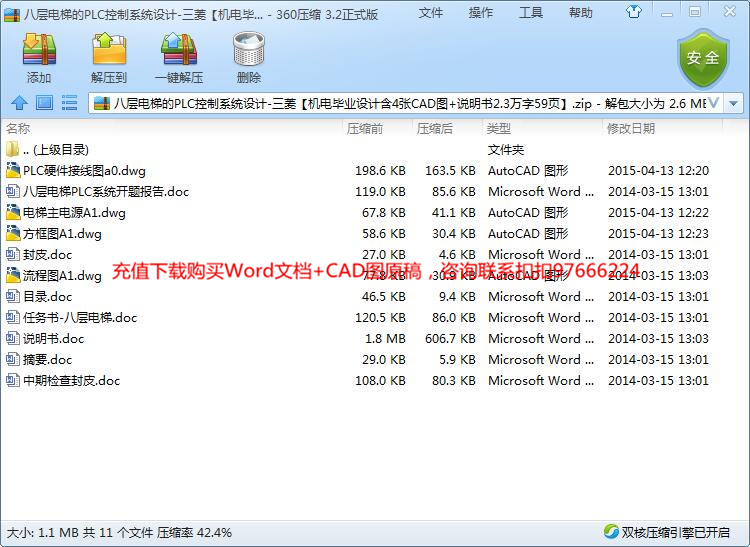Click the 2015-04-13 12:20 date cell
Viewport: 750px width, 547px height.
[x=658, y=171]
